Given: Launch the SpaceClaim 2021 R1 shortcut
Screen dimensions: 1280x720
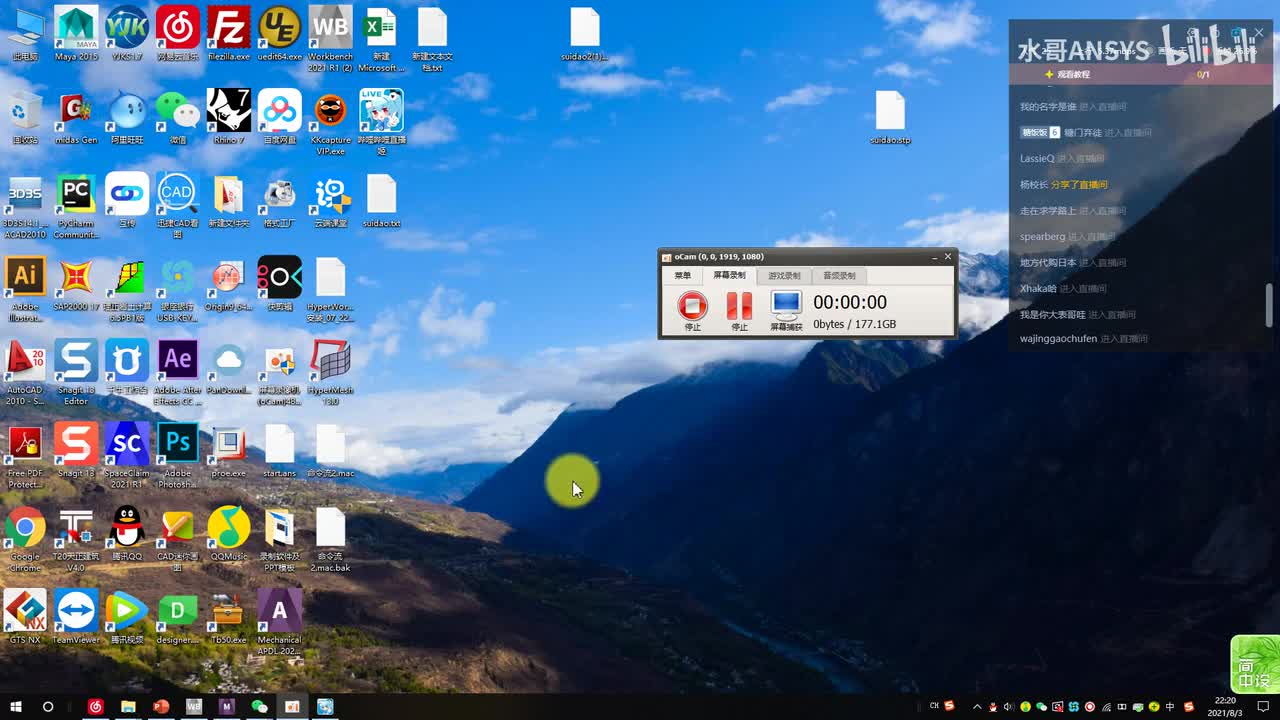Looking at the screenshot, I should [x=127, y=456].
